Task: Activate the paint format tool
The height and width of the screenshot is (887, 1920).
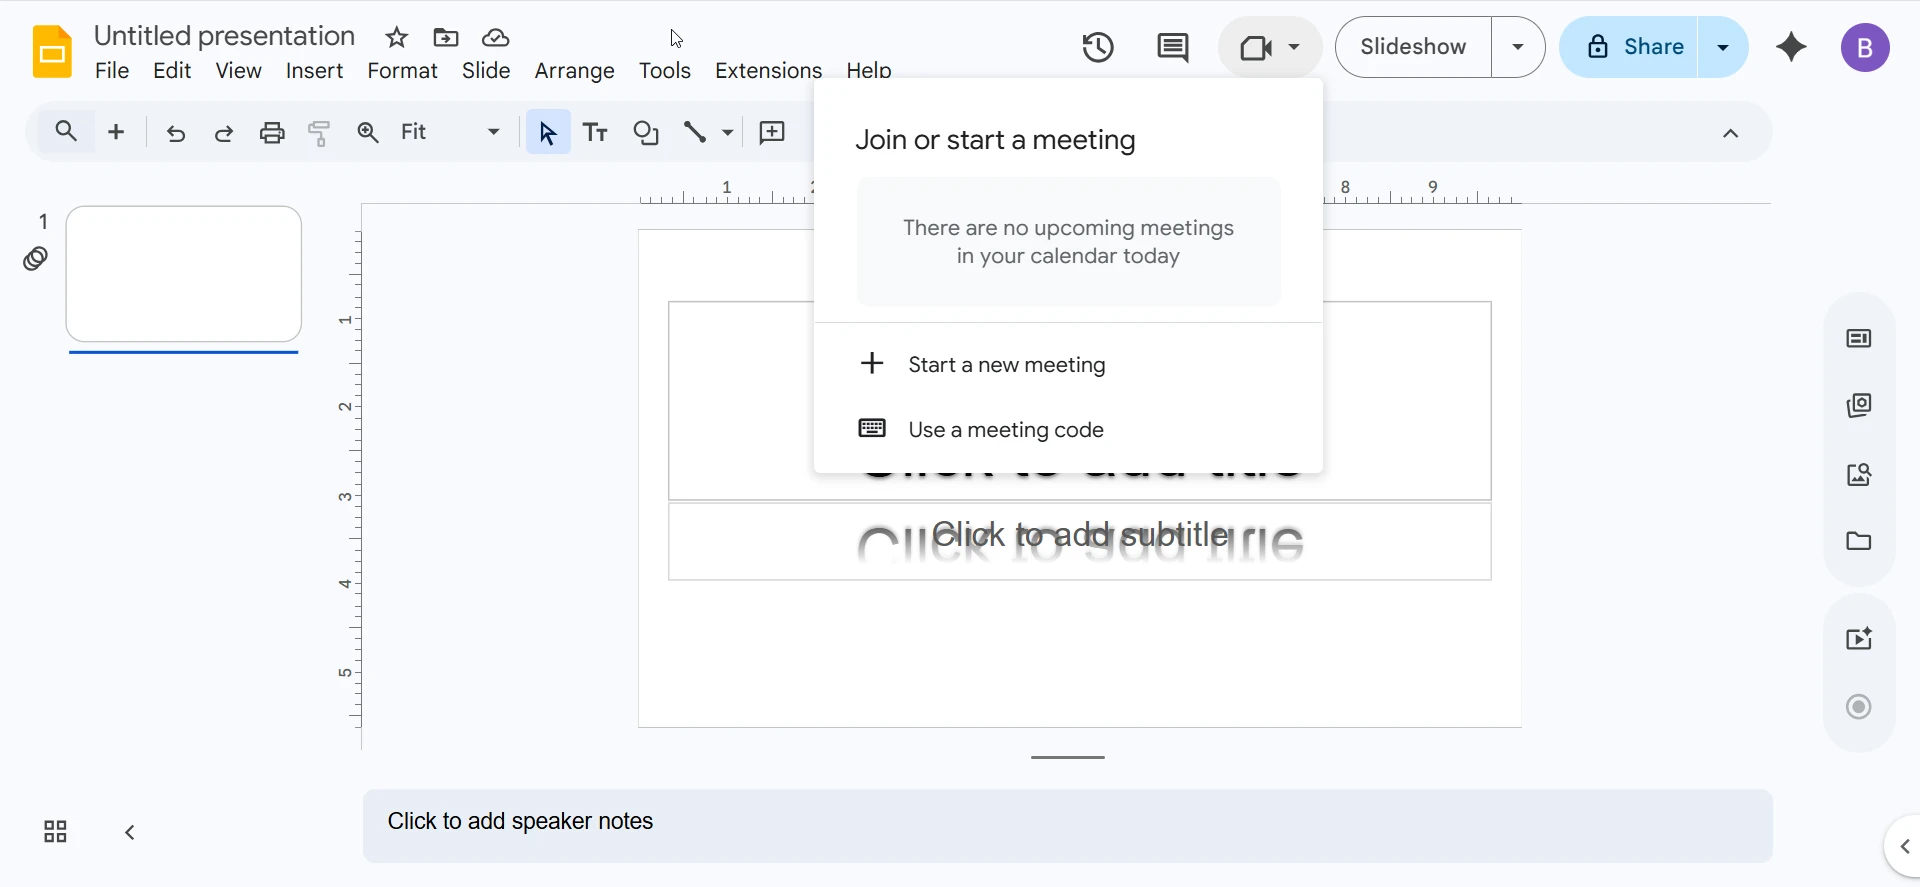Action: point(320,132)
